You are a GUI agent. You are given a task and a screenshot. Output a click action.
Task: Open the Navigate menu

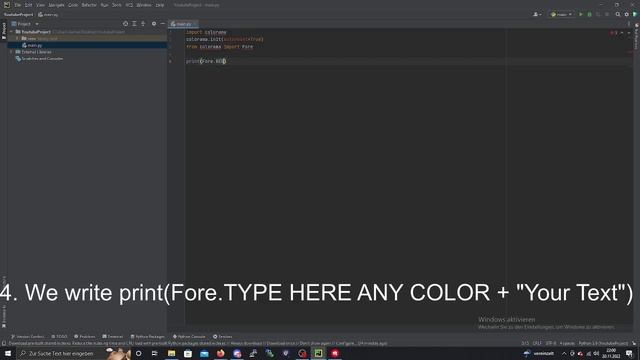click(x=56, y=5)
